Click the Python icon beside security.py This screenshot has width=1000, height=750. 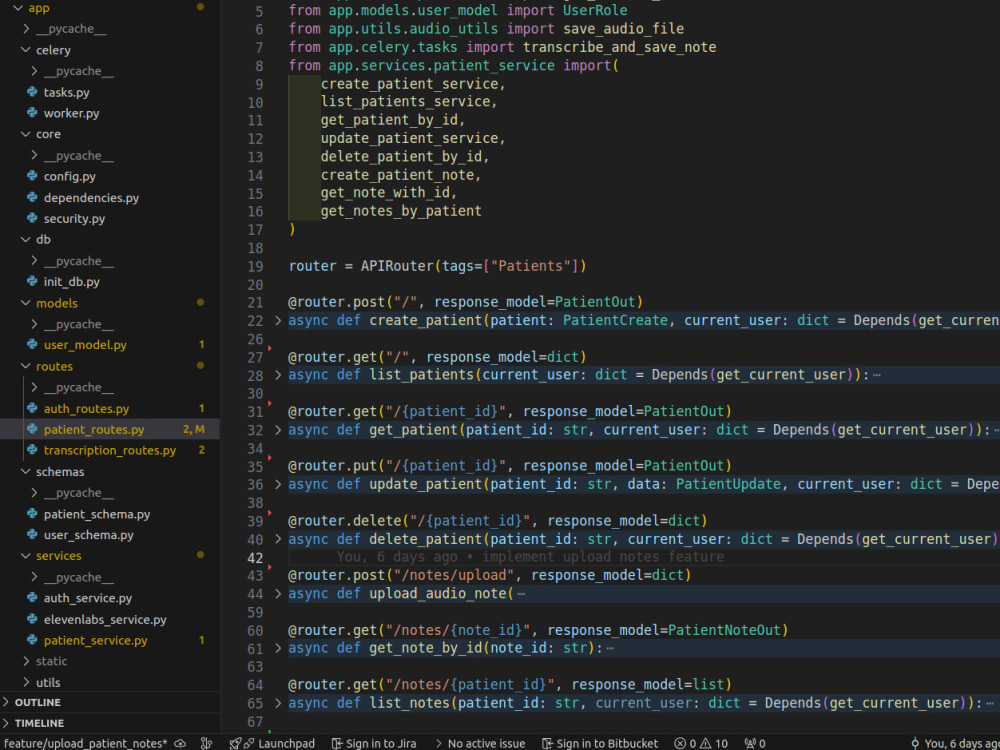point(32,218)
